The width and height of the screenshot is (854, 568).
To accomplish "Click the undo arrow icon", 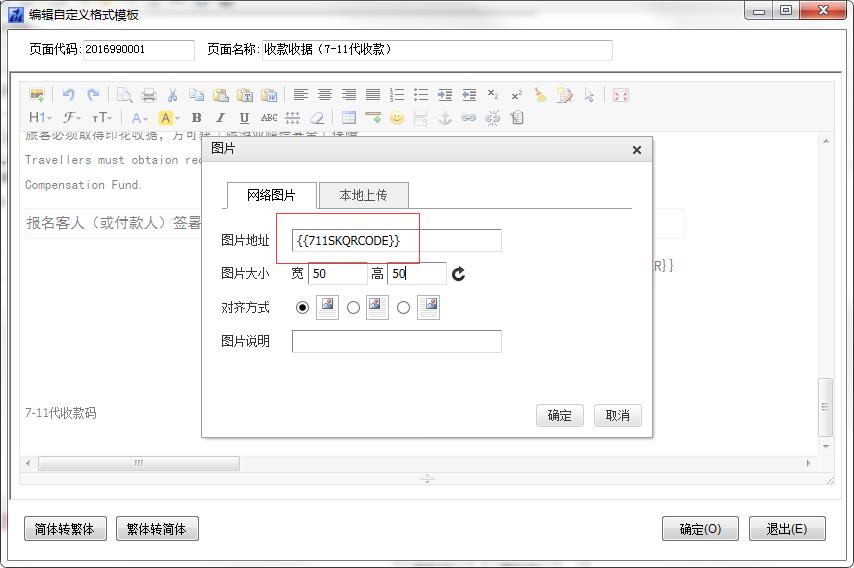I will tap(68, 95).
